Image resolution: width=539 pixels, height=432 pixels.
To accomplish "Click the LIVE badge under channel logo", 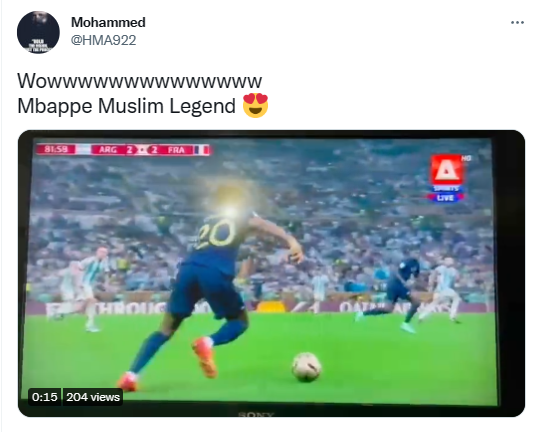I will 446,198.
